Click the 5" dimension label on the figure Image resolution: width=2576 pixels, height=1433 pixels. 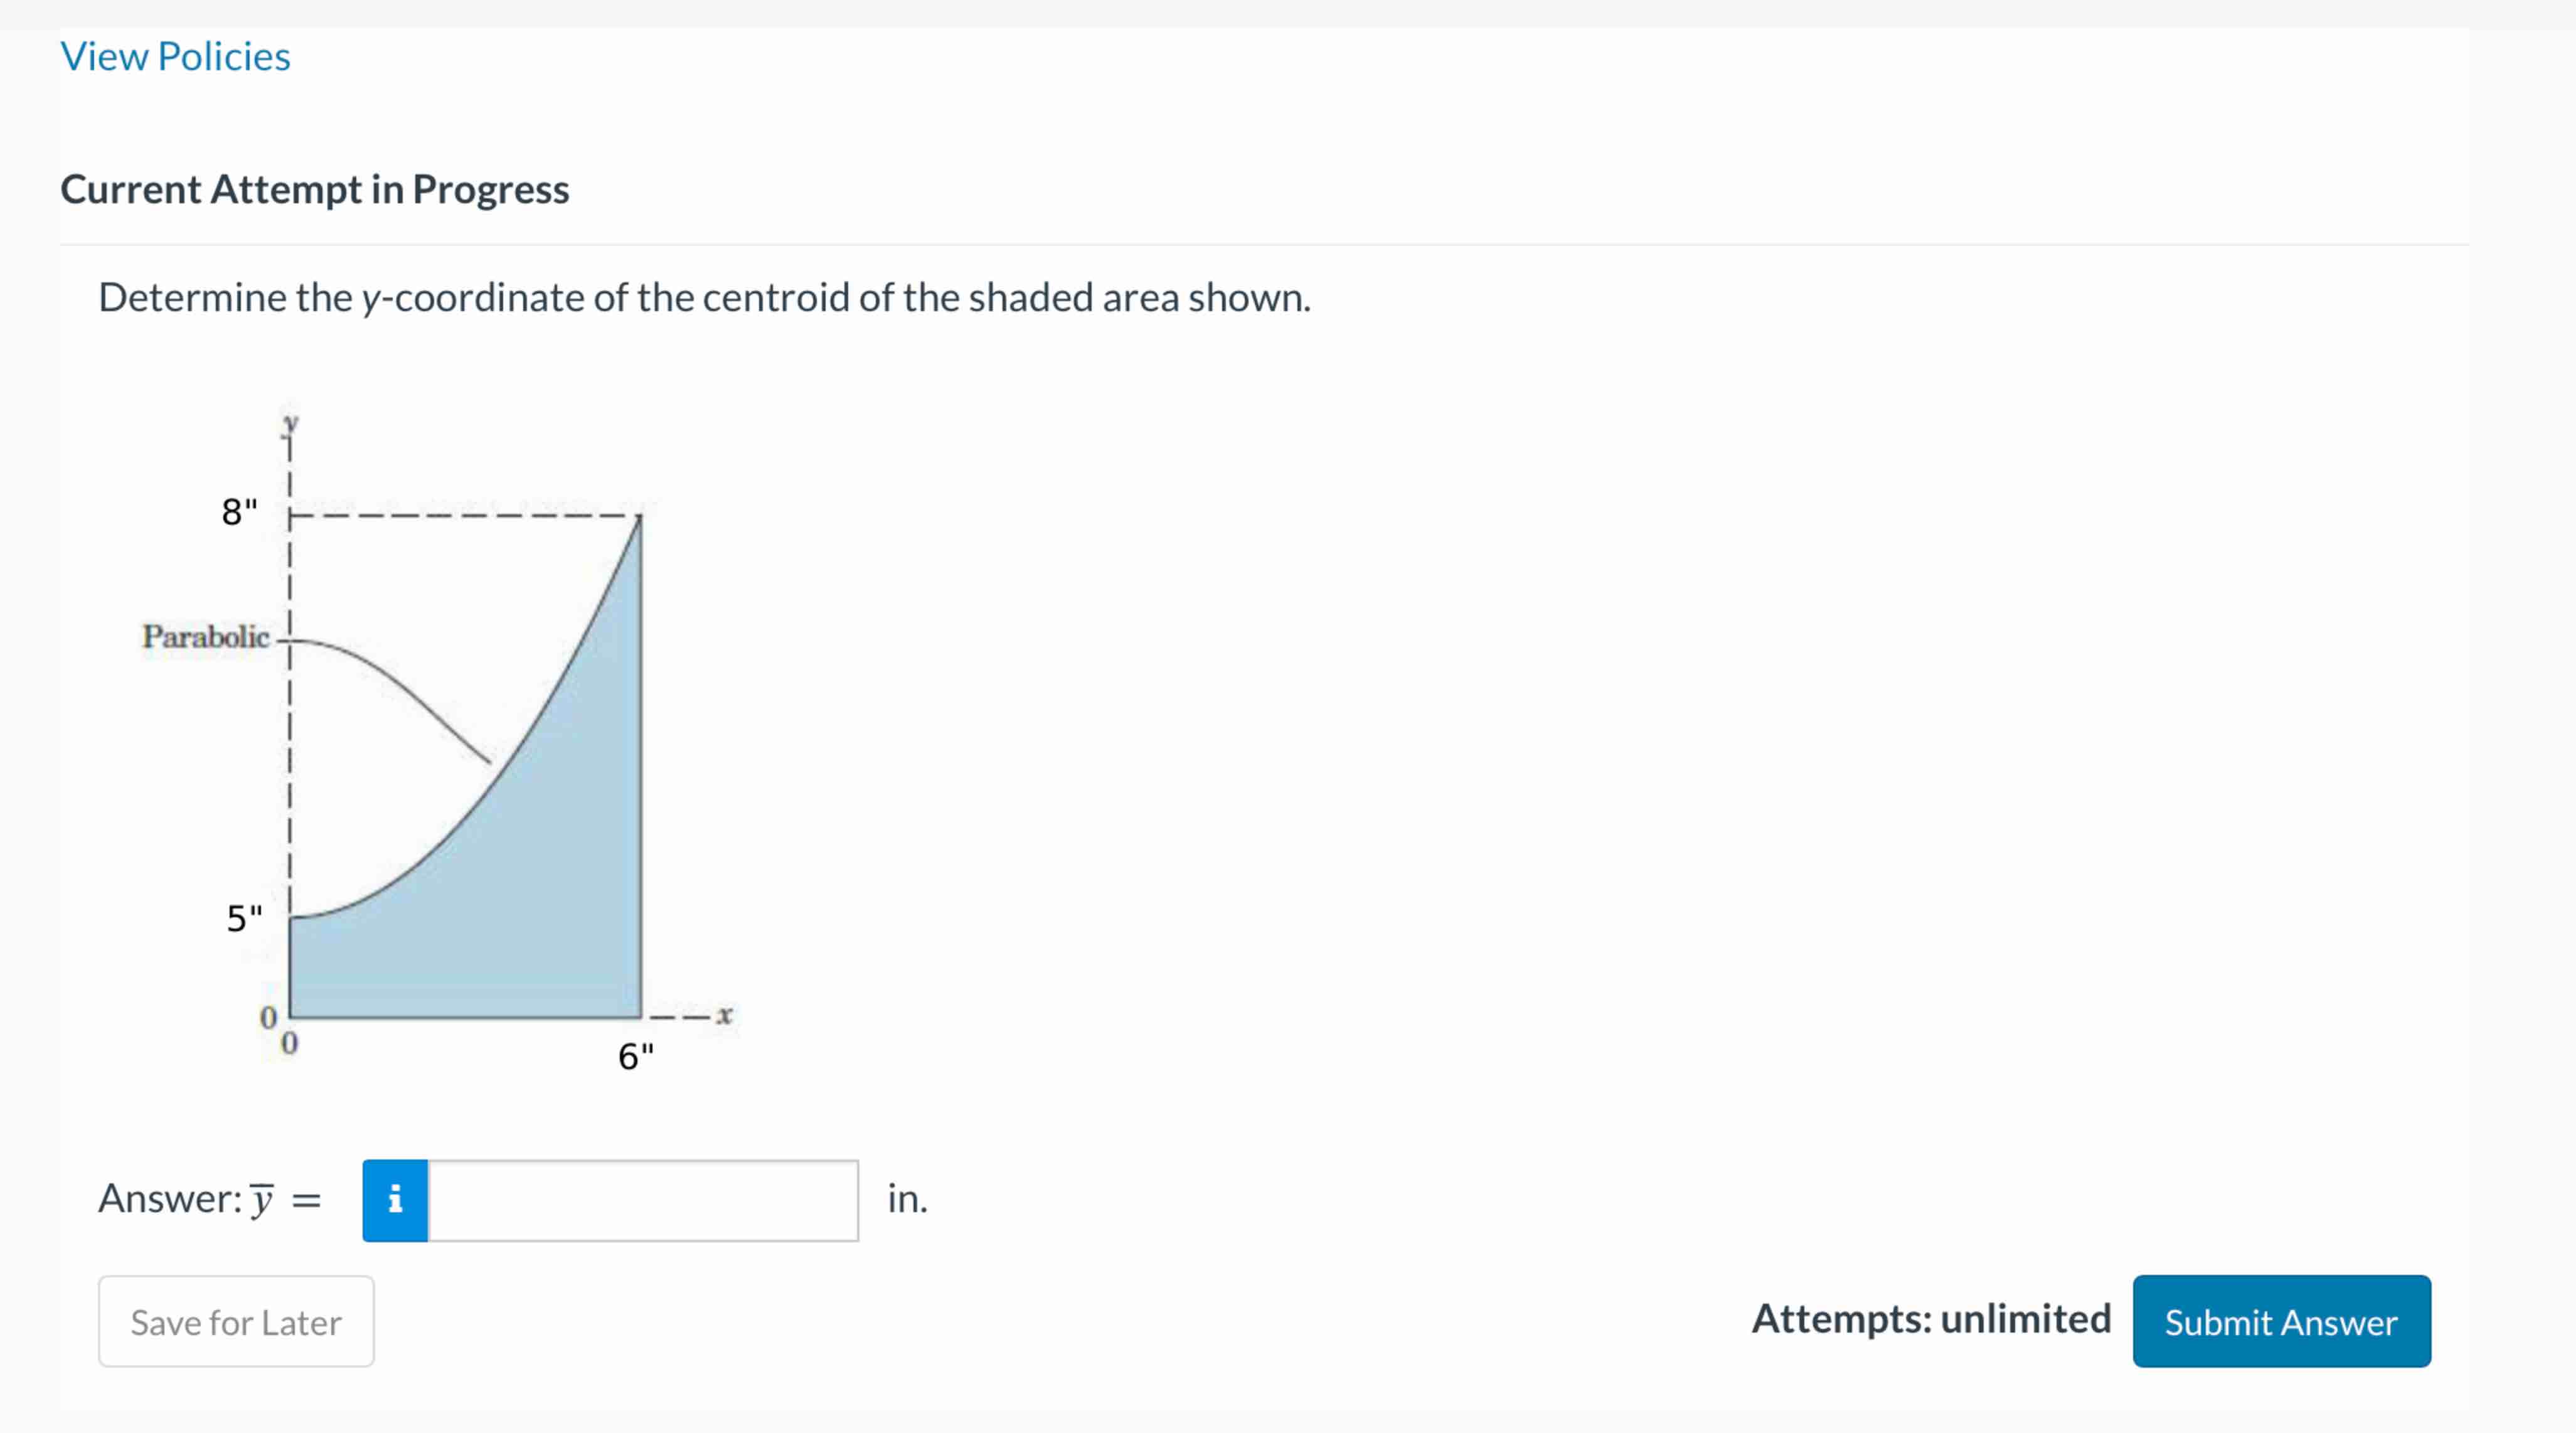point(243,918)
